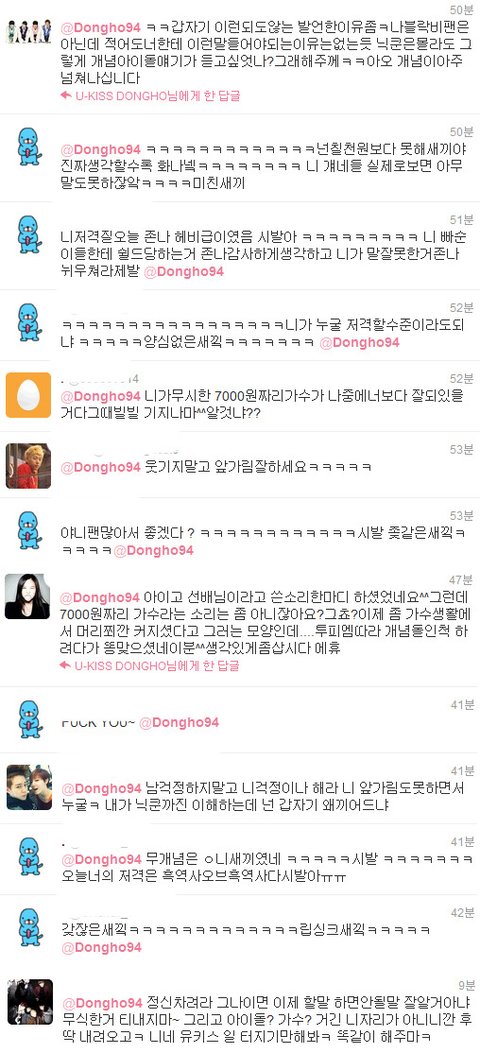View the red cap user's avatar
Image resolution: width=480 pixels, height=1053 pixels.
click(29, 465)
